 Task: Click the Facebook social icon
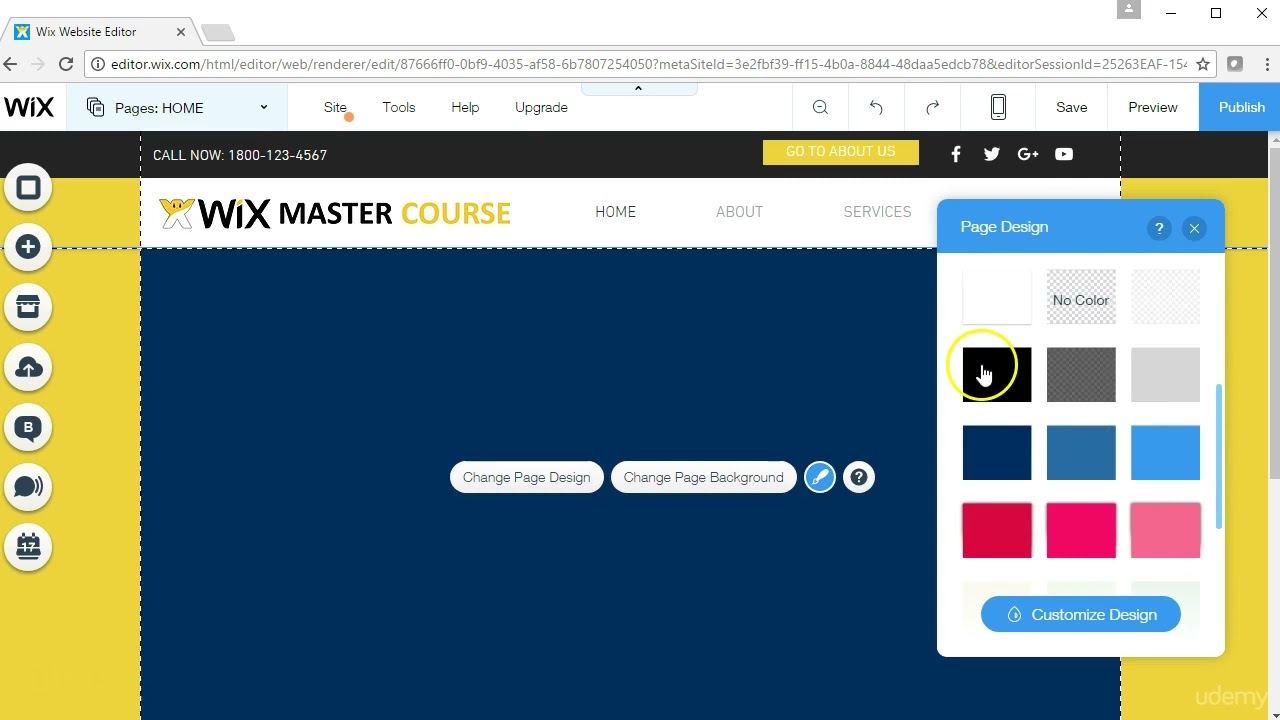pos(956,154)
